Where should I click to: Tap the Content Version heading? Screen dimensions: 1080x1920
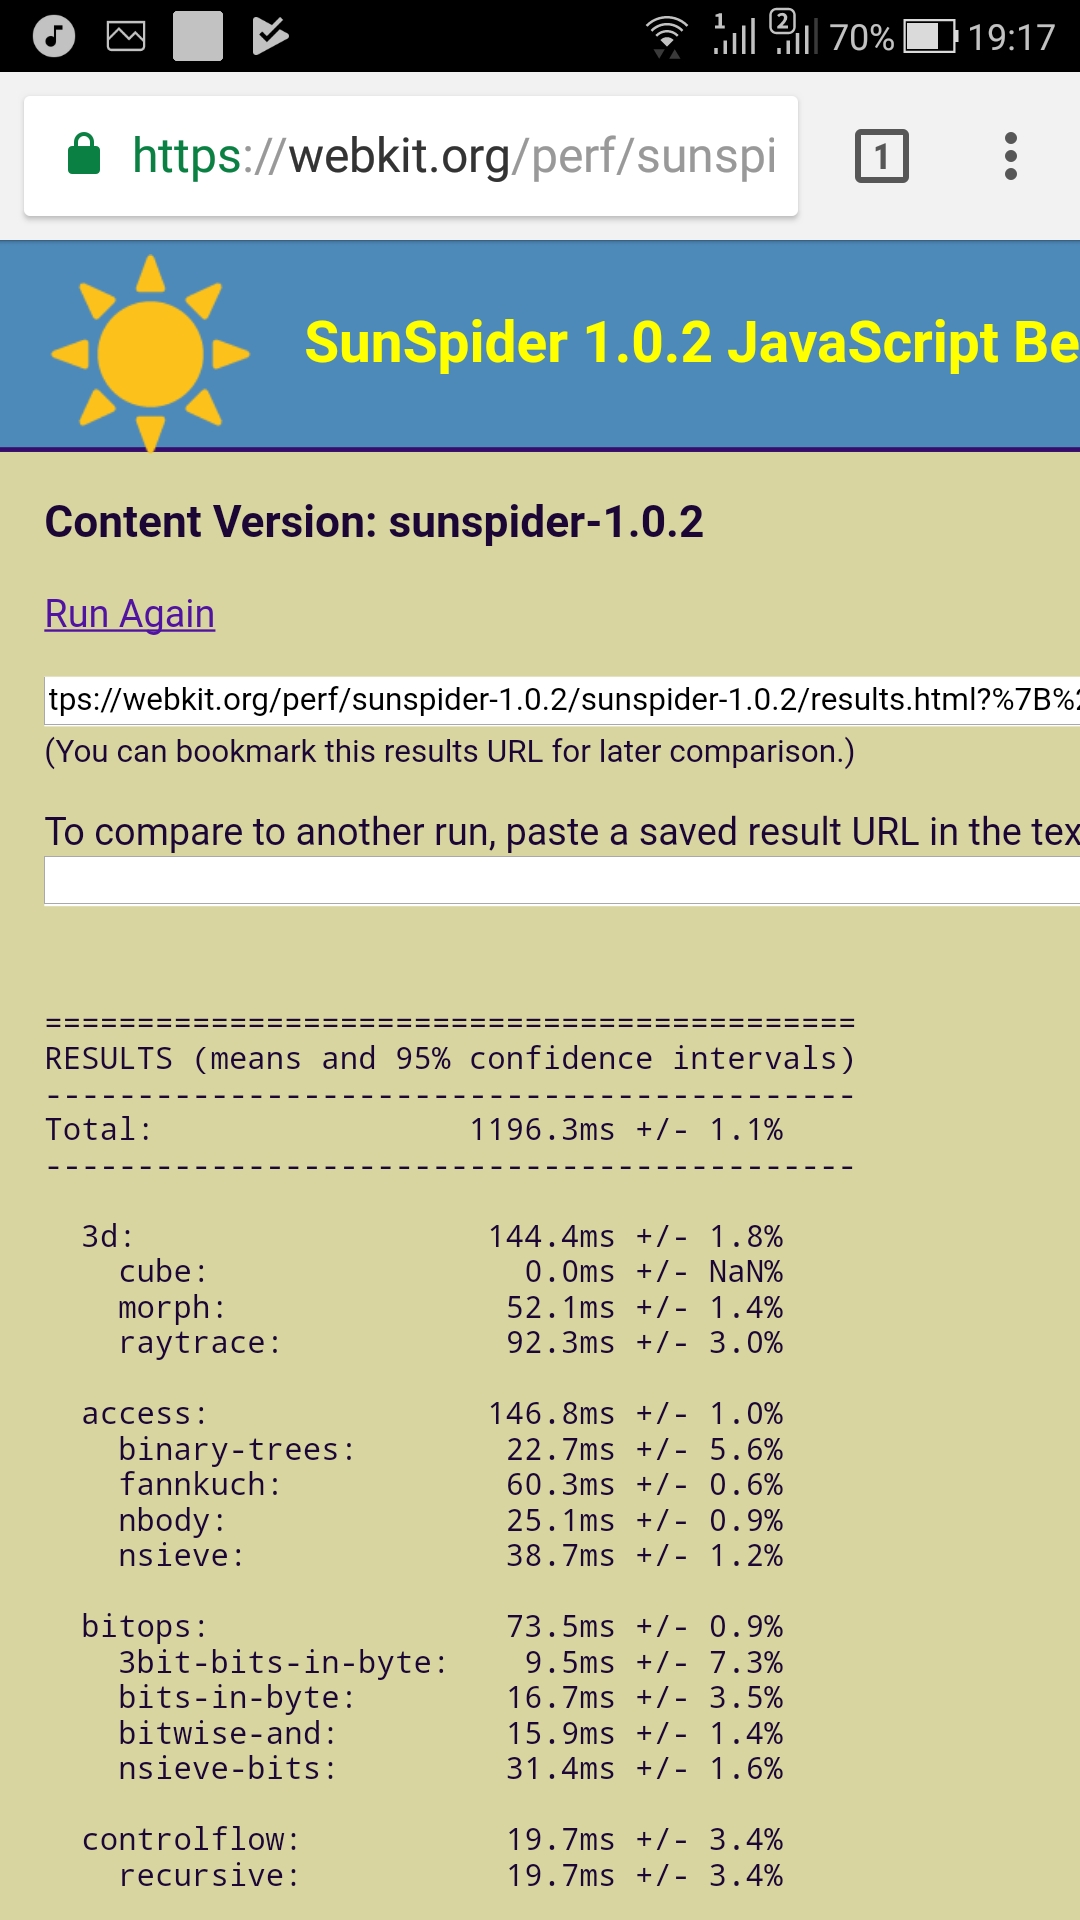tap(374, 522)
